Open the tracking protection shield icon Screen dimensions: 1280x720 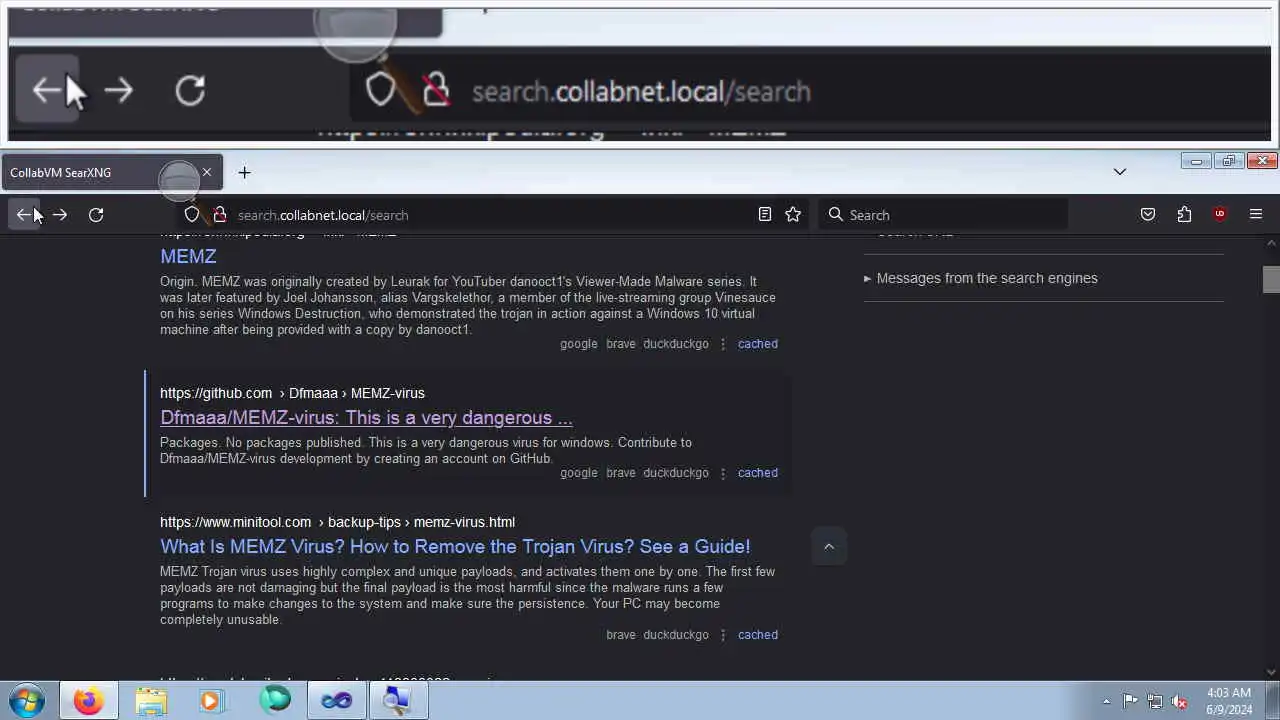point(192,215)
